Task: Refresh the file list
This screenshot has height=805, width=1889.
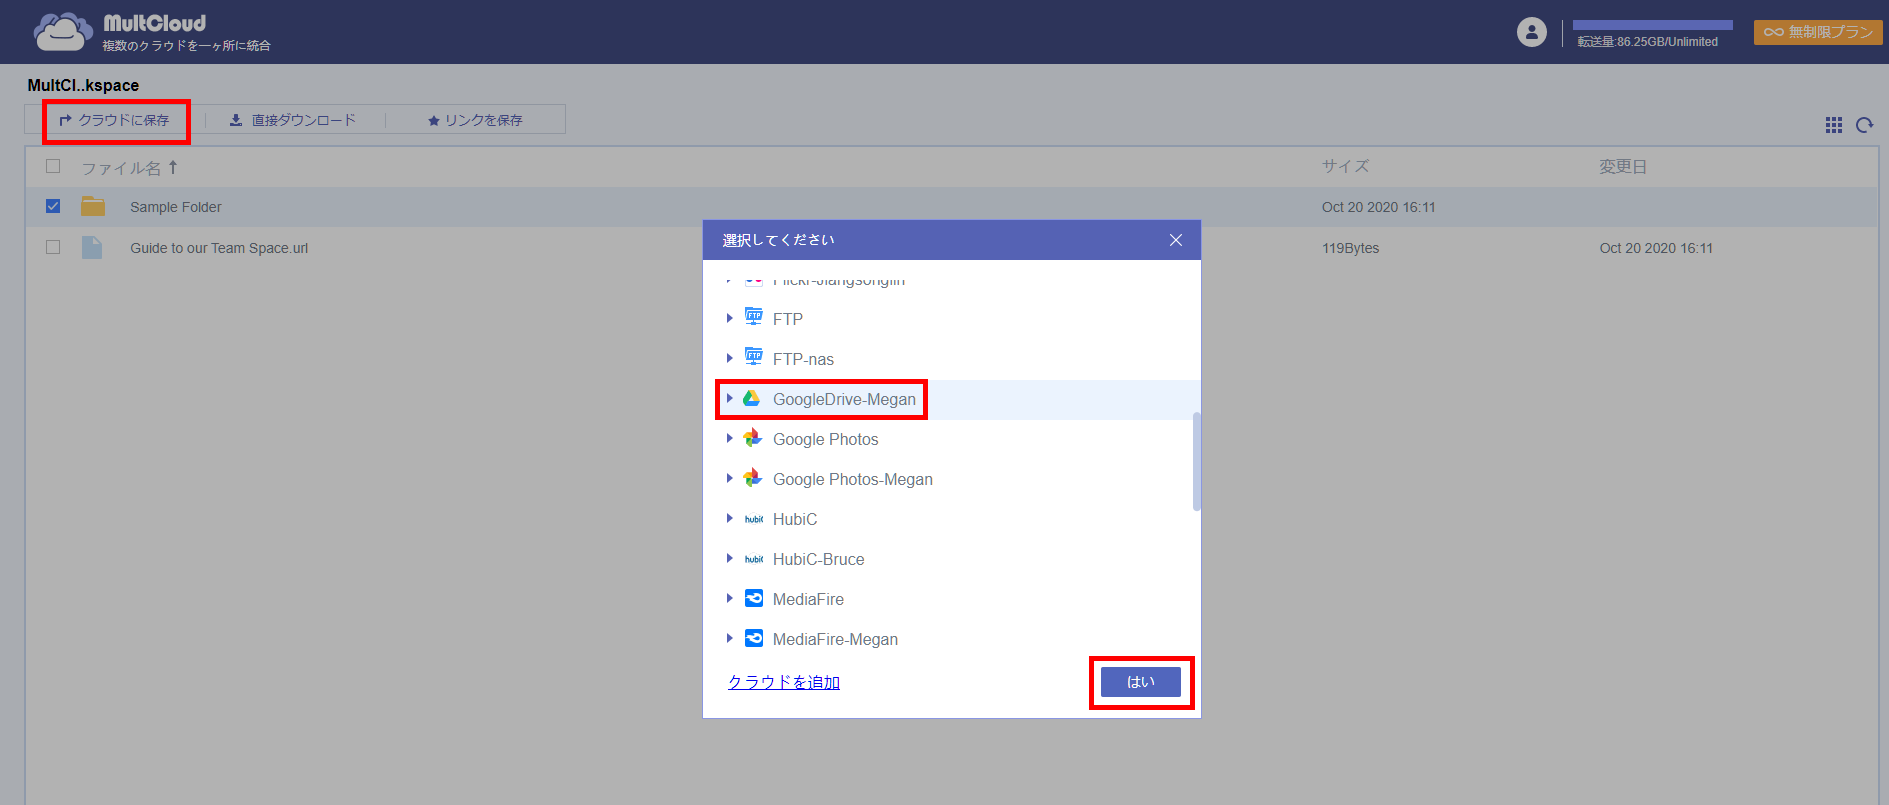Action: (x=1864, y=125)
